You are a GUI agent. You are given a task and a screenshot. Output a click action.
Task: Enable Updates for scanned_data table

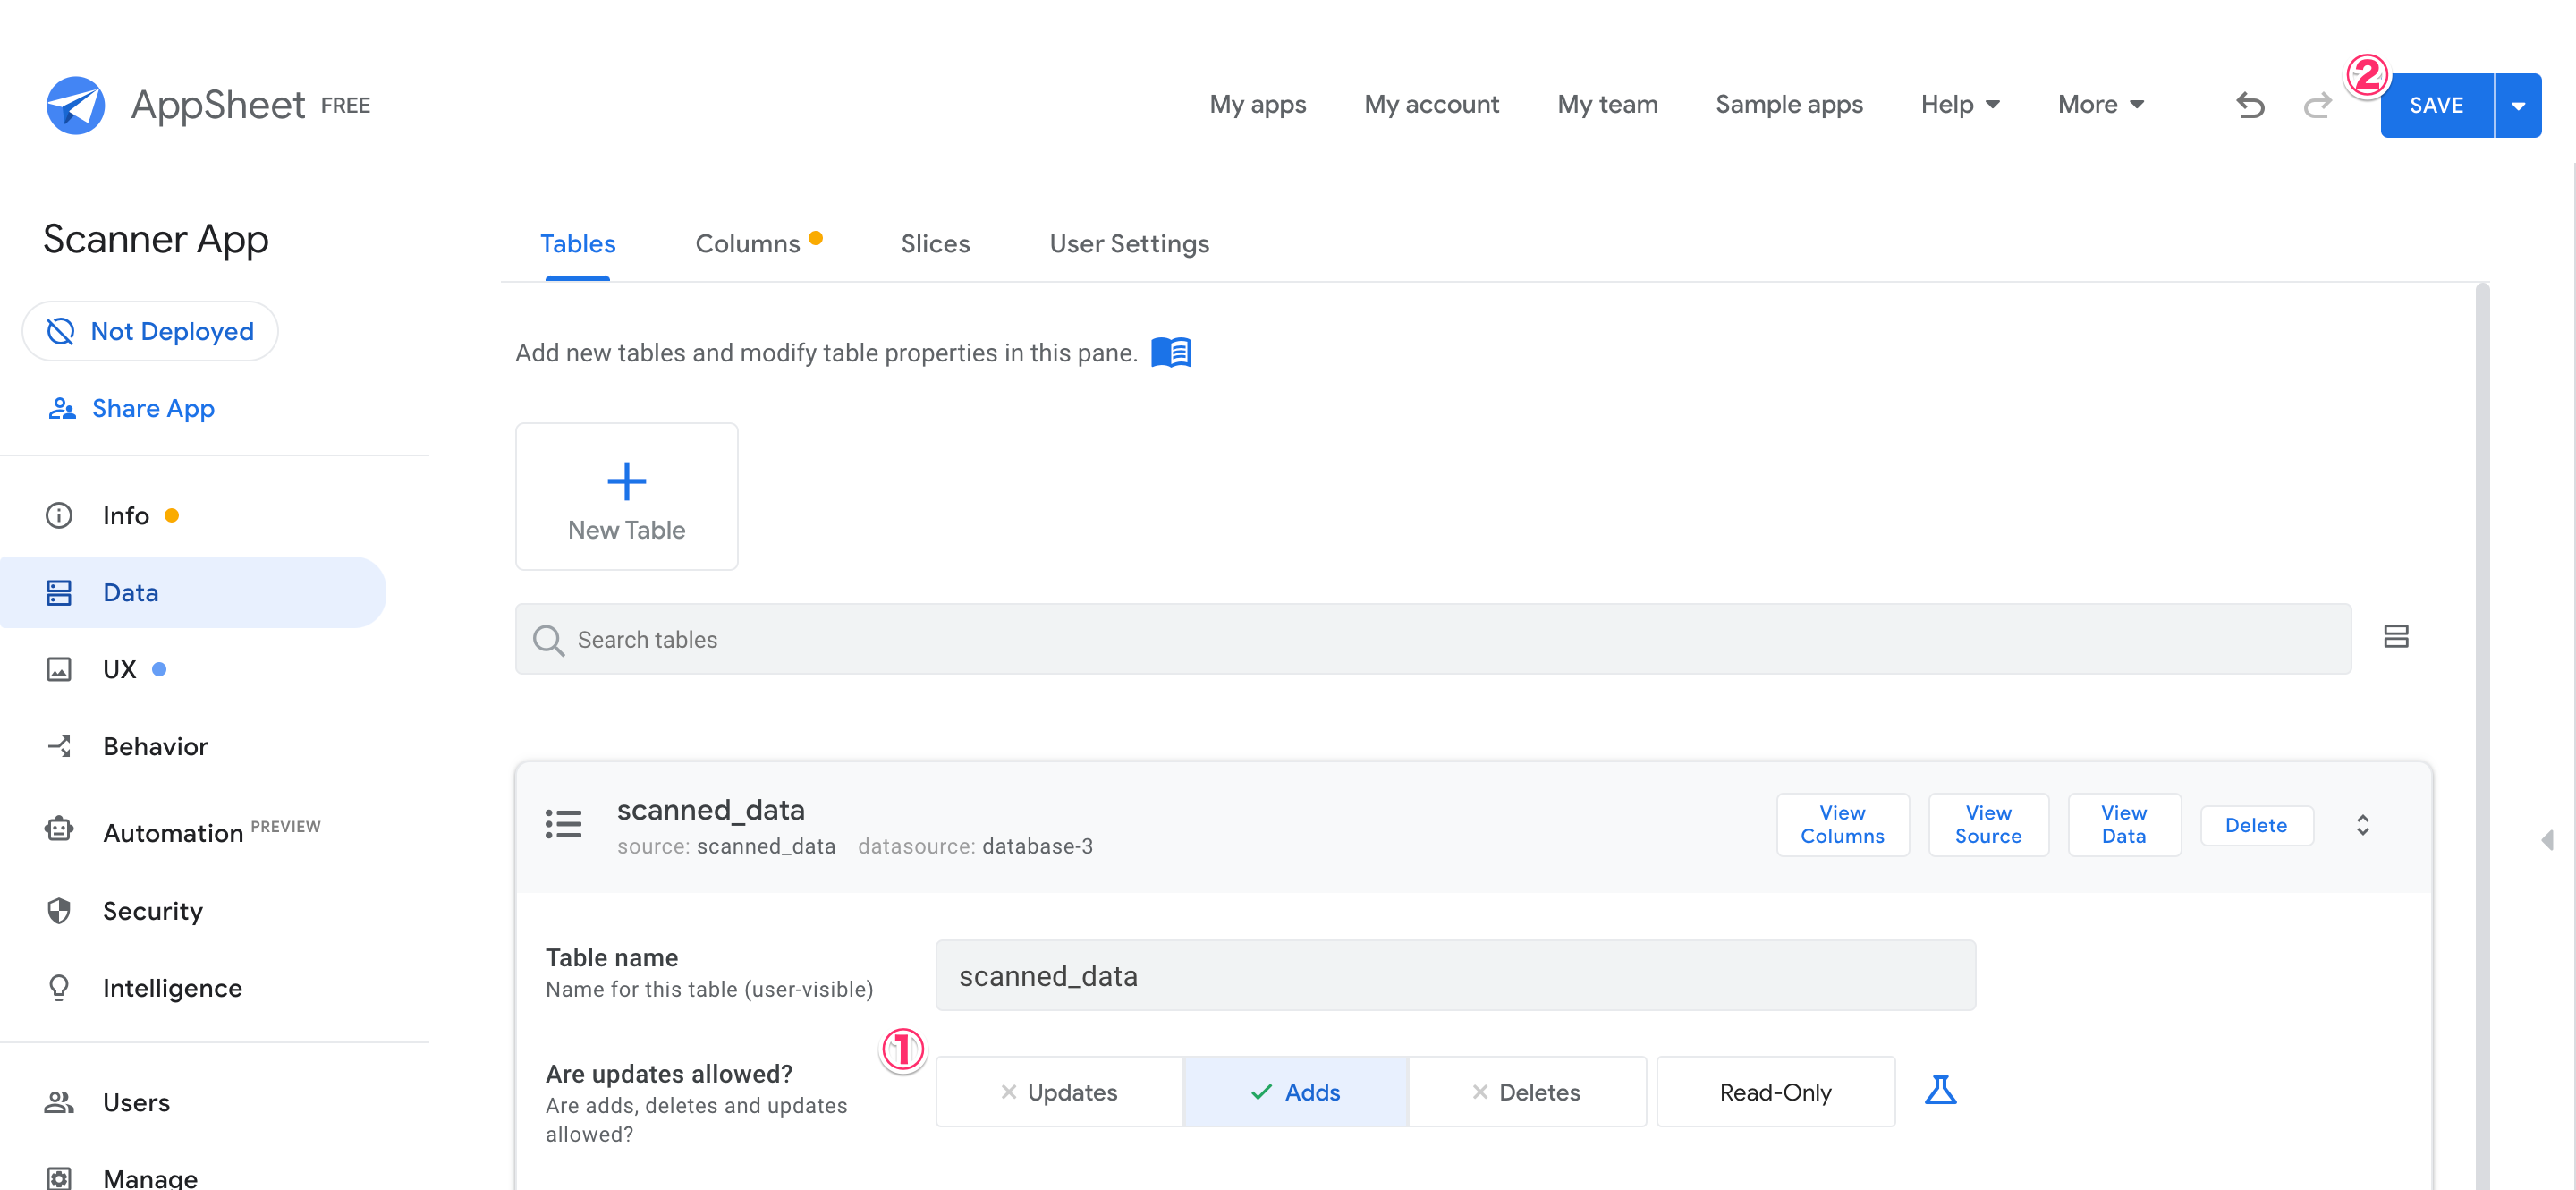1059,1092
